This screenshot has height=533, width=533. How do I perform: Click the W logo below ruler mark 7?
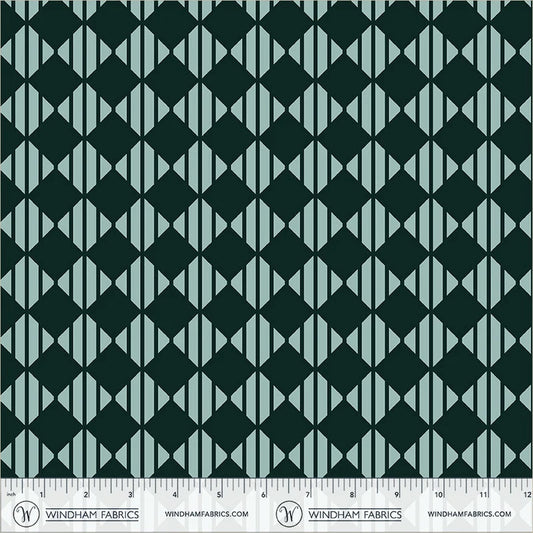(289, 513)
